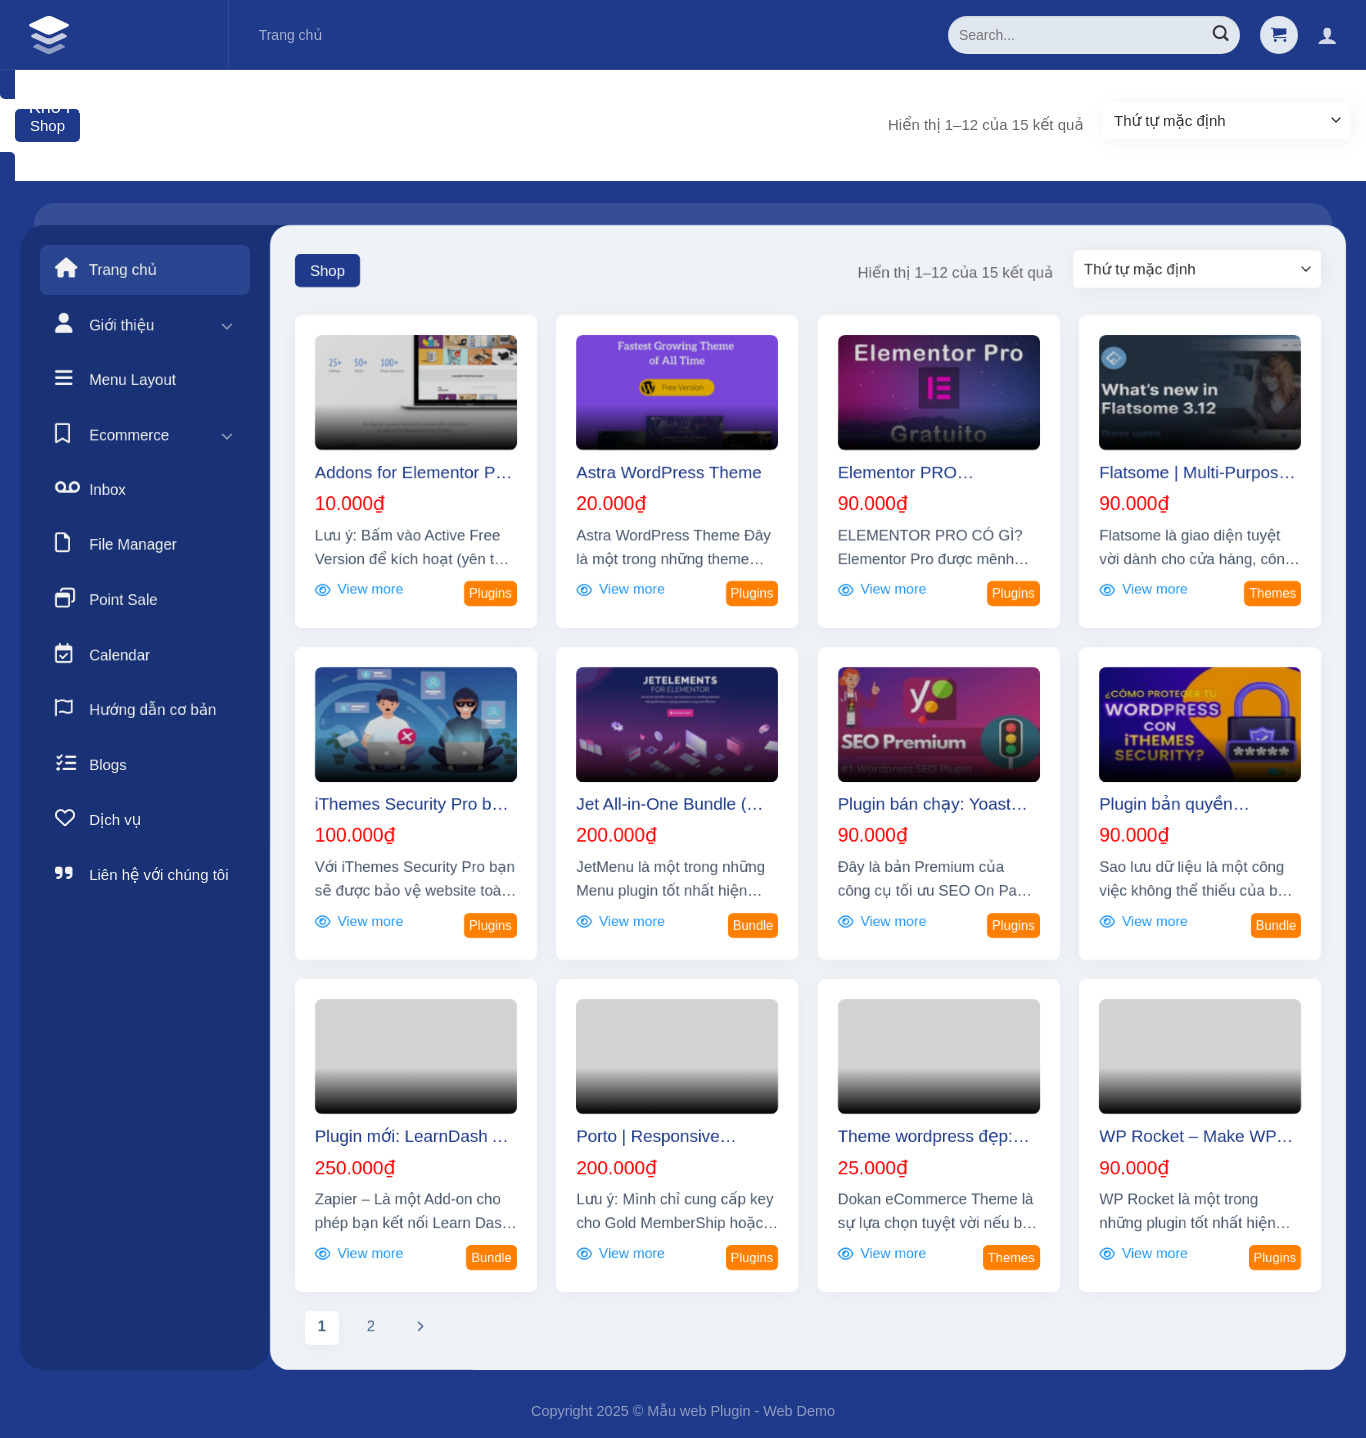The image size is (1366, 1438).
Task: Go to page 2 of results
Action: (371, 1327)
